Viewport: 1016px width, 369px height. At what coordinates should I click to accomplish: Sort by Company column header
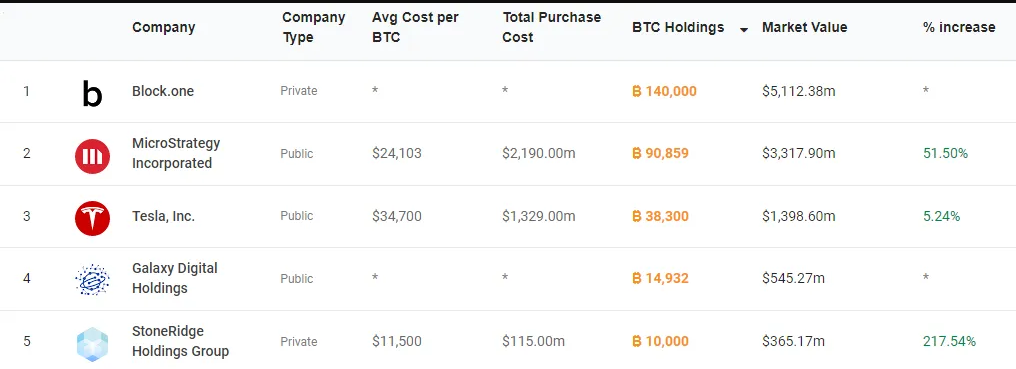[x=163, y=27]
